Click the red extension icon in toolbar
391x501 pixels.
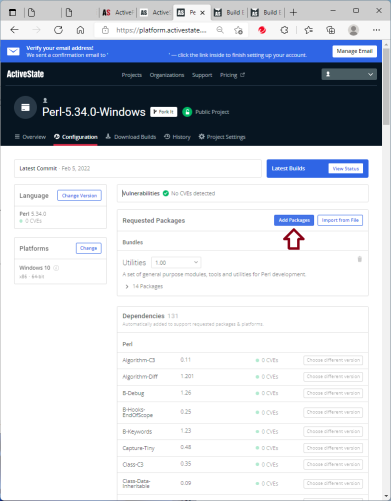coord(262,30)
